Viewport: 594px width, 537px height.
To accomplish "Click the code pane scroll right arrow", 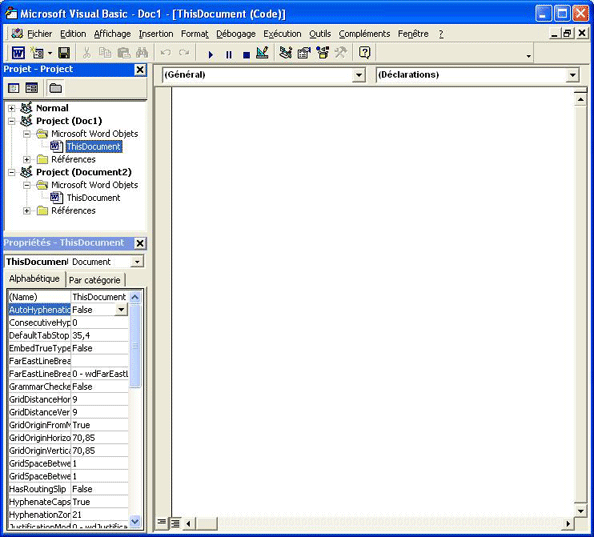I will pyautogui.click(x=567, y=524).
